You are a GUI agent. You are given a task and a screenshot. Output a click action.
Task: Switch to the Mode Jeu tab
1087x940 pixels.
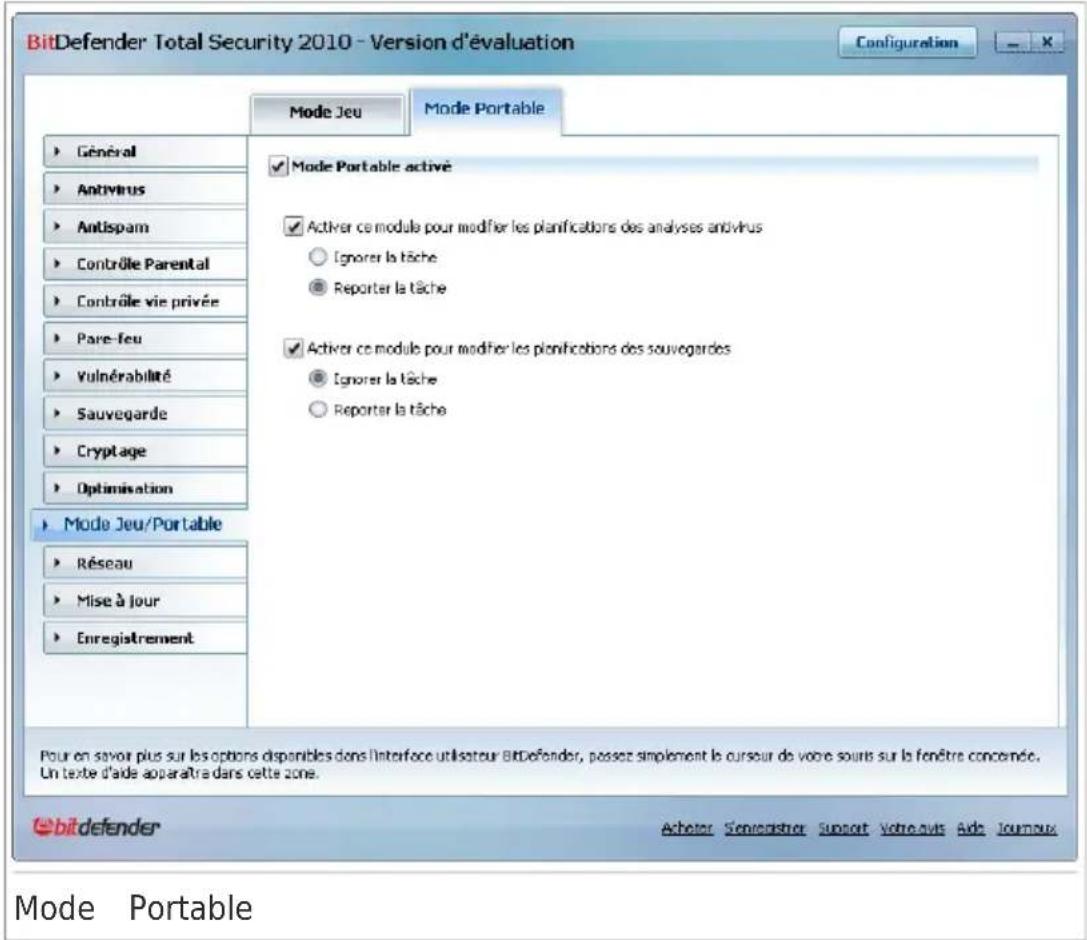coord(327,113)
